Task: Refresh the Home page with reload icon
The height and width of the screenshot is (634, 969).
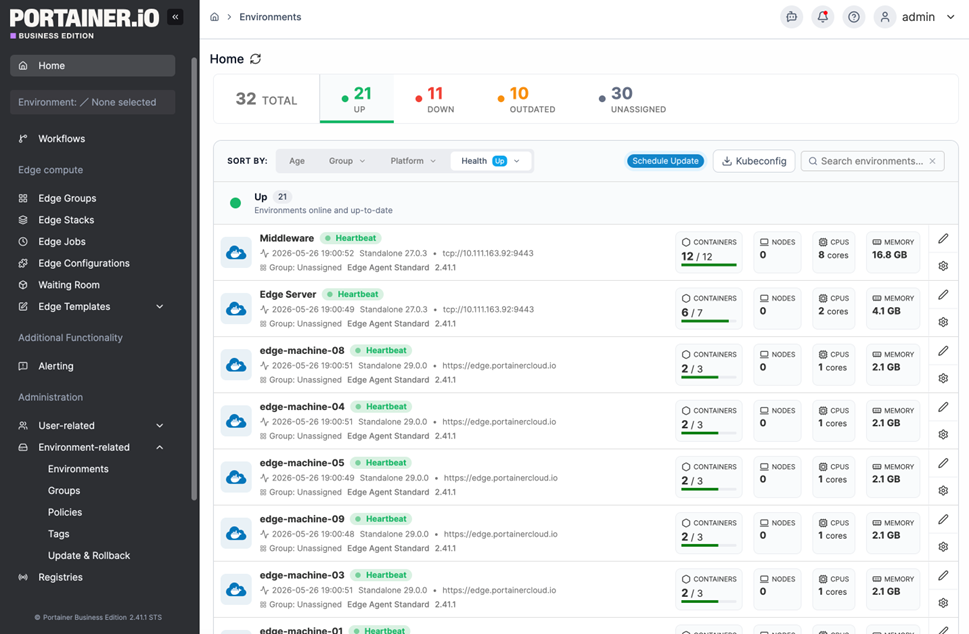Action: [256, 59]
